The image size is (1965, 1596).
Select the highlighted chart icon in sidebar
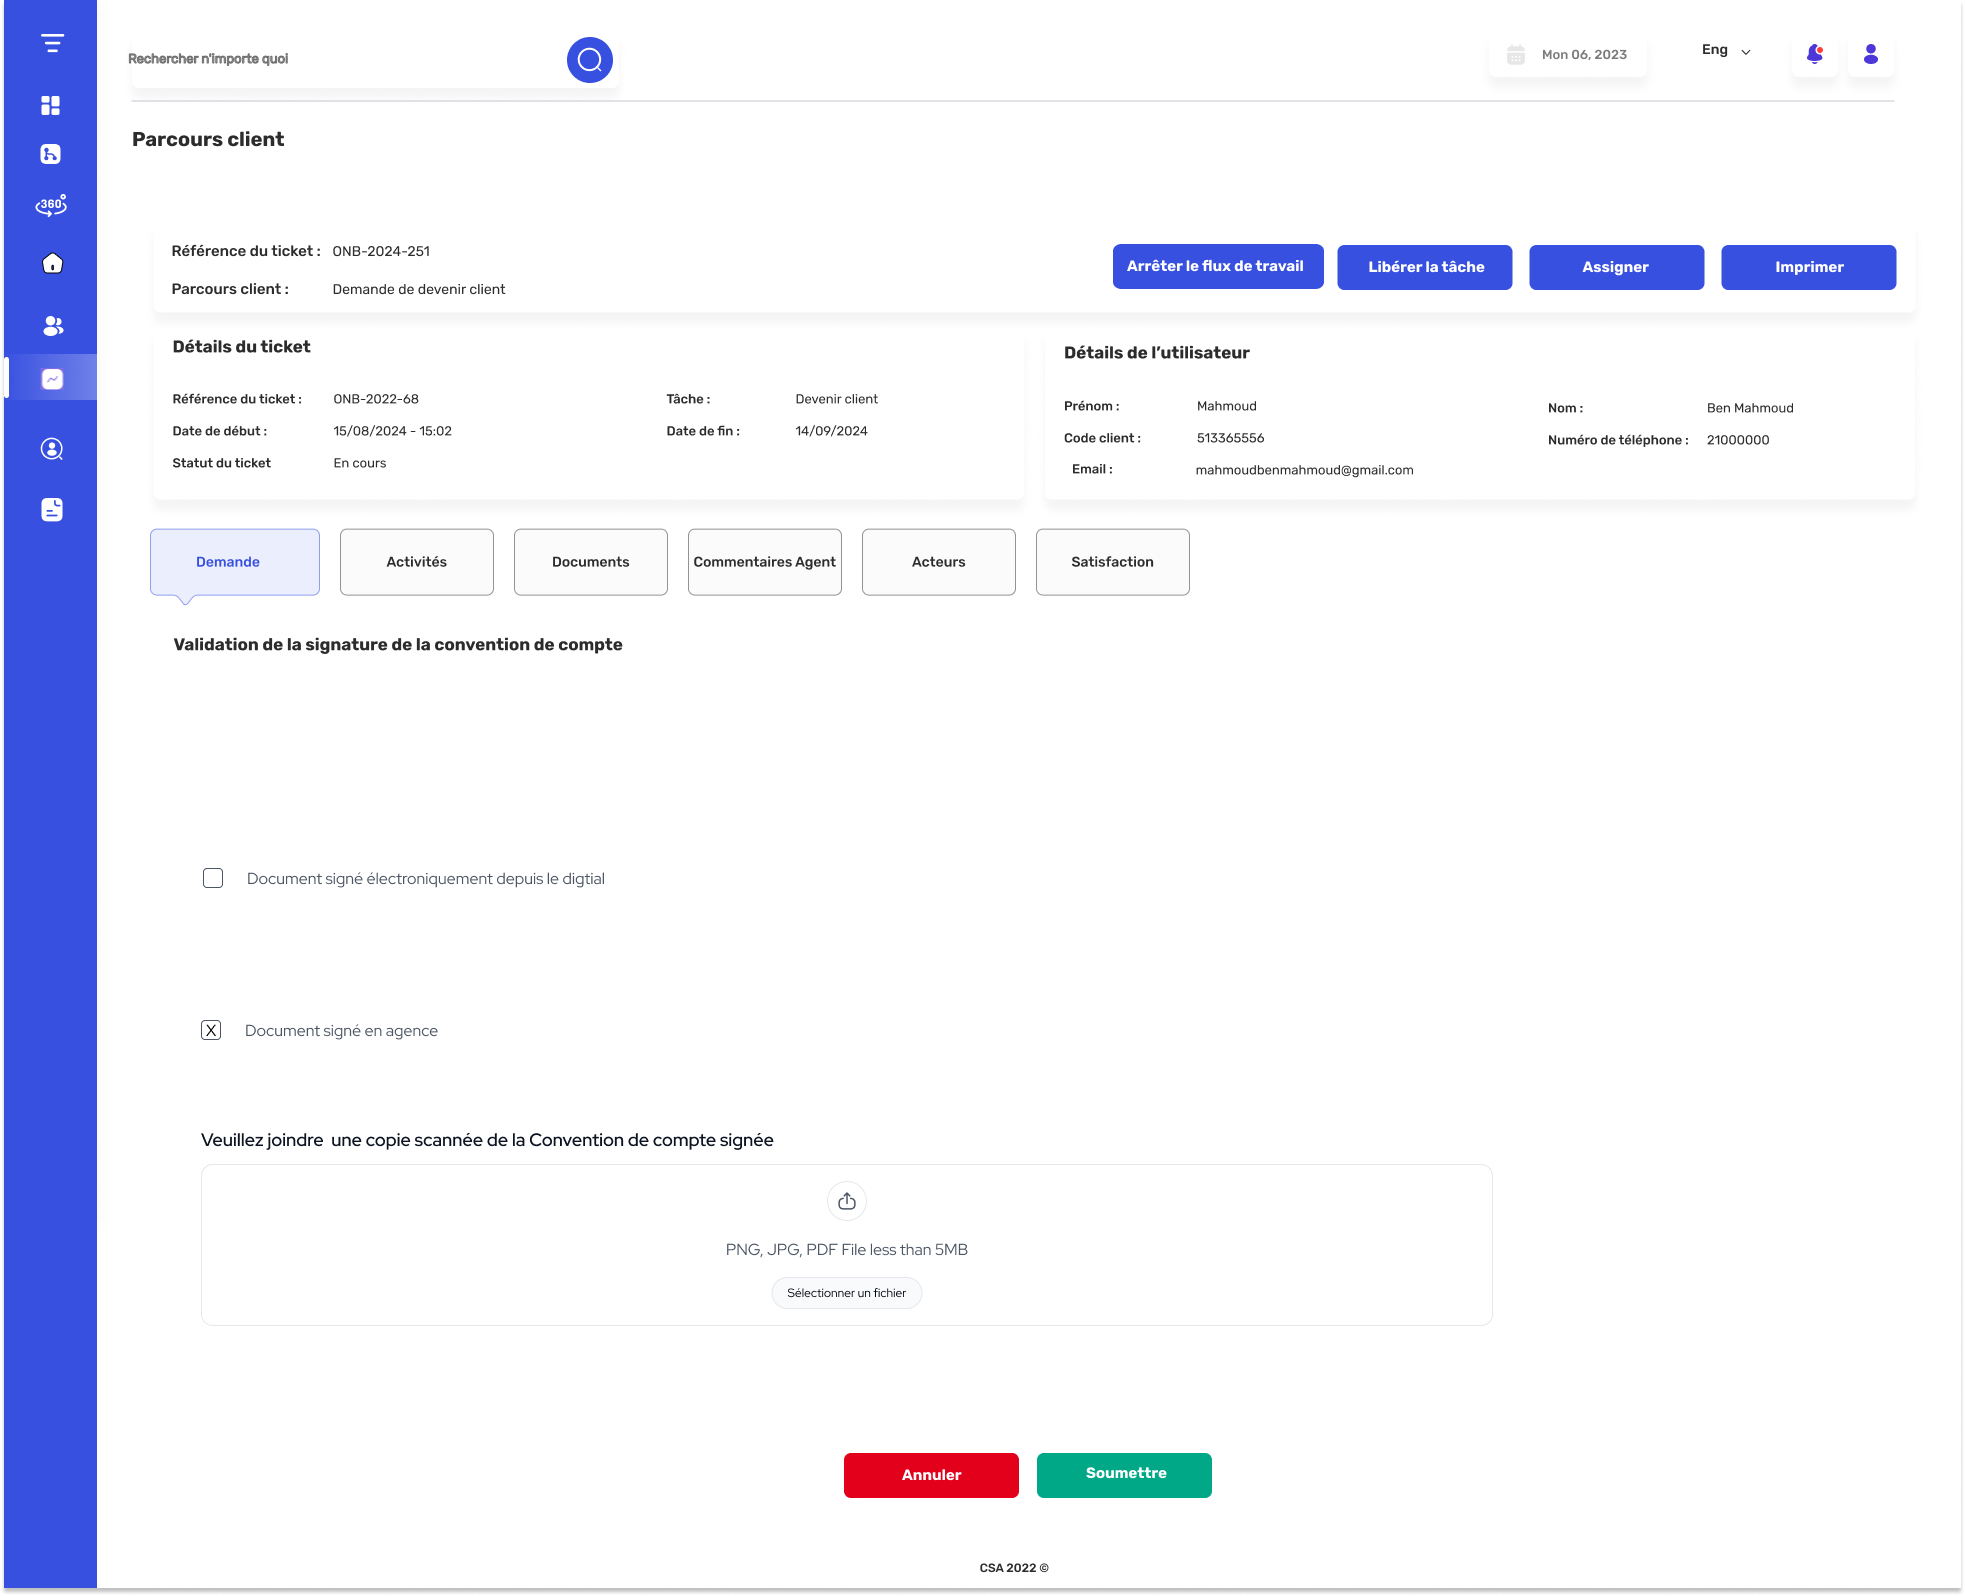click(x=52, y=379)
